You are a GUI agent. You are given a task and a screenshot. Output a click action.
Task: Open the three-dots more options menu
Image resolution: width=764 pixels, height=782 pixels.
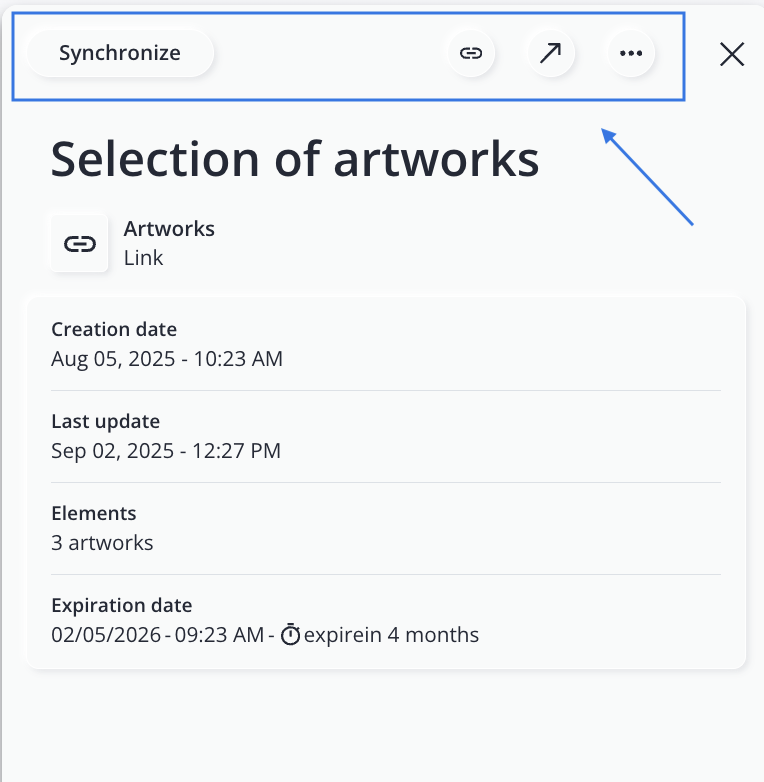(x=631, y=53)
